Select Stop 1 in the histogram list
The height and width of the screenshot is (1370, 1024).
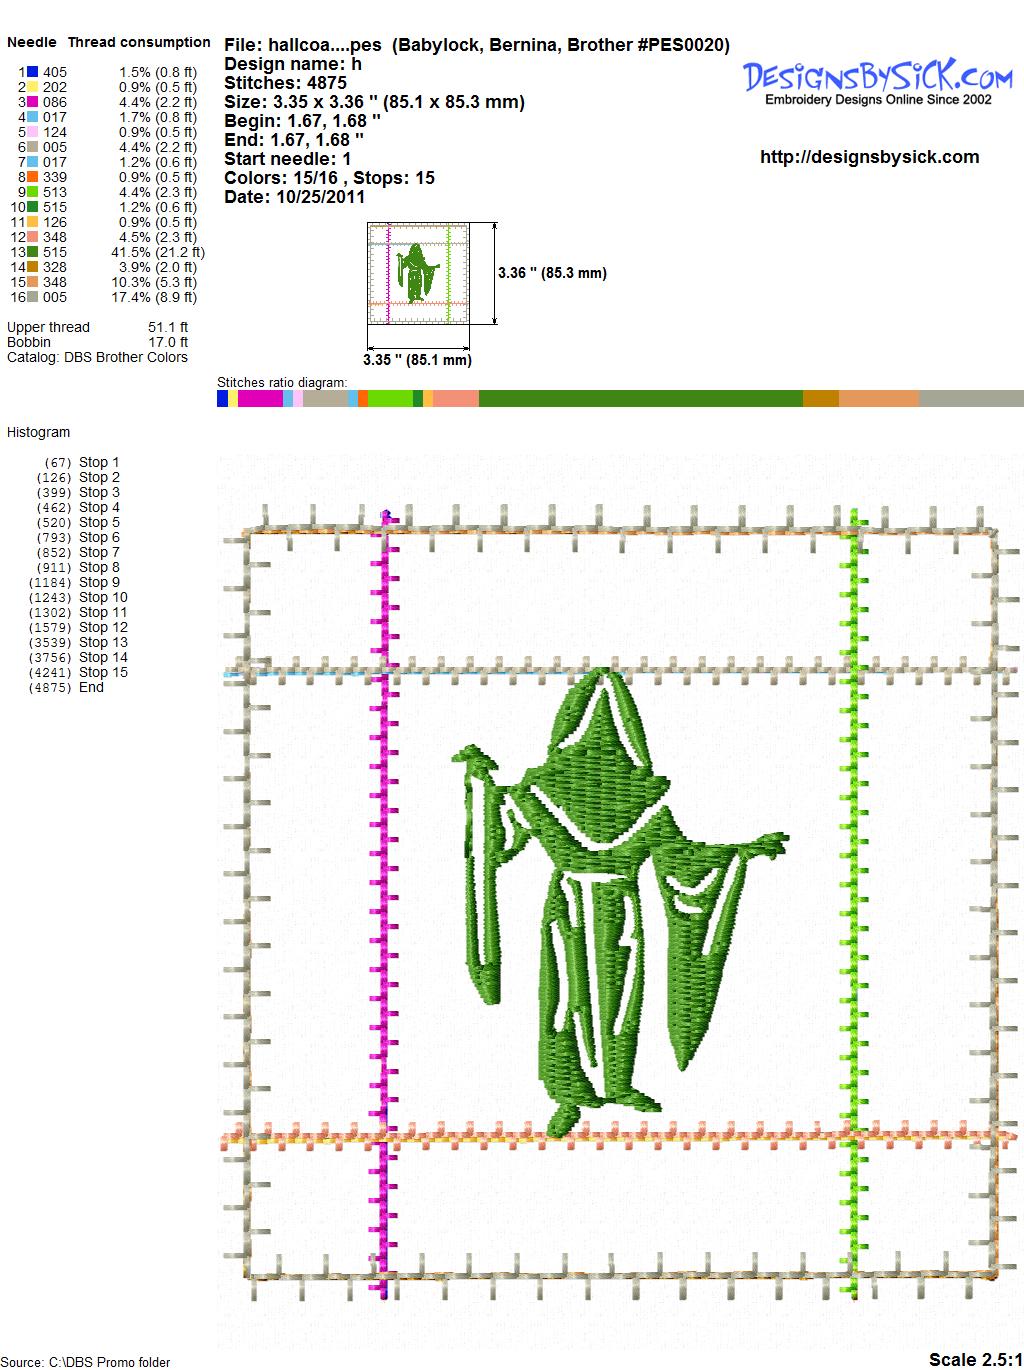coord(98,462)
